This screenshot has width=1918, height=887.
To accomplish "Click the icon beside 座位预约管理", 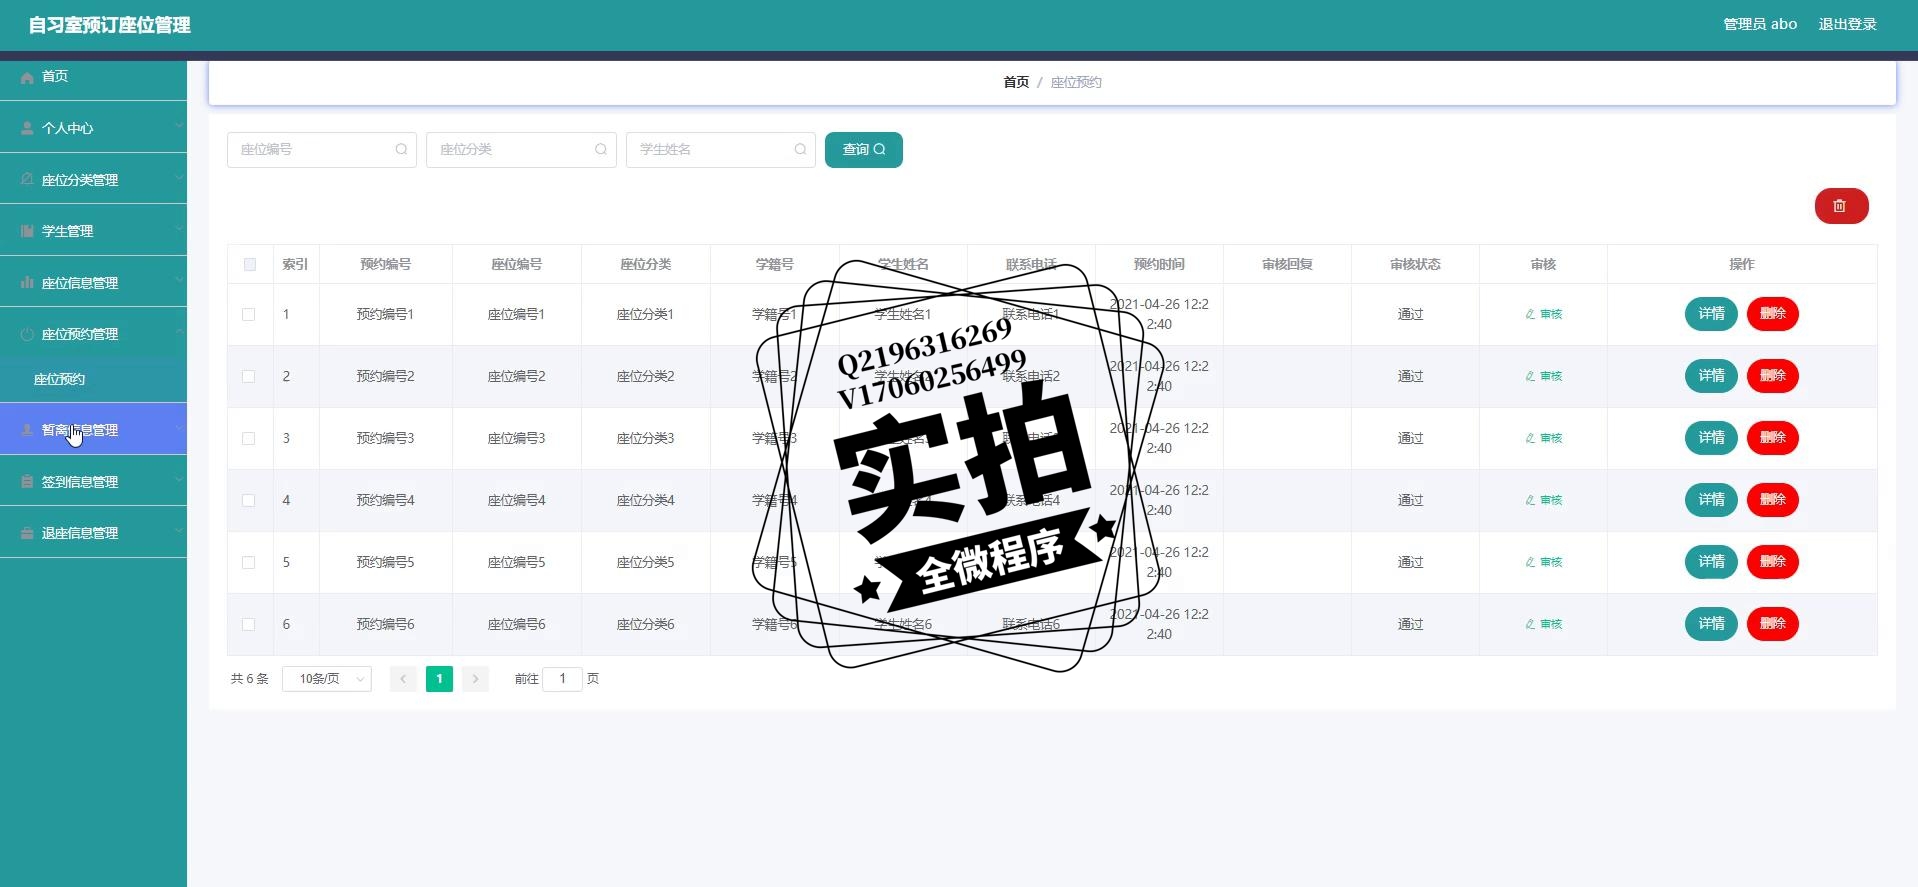I will 27,334.
